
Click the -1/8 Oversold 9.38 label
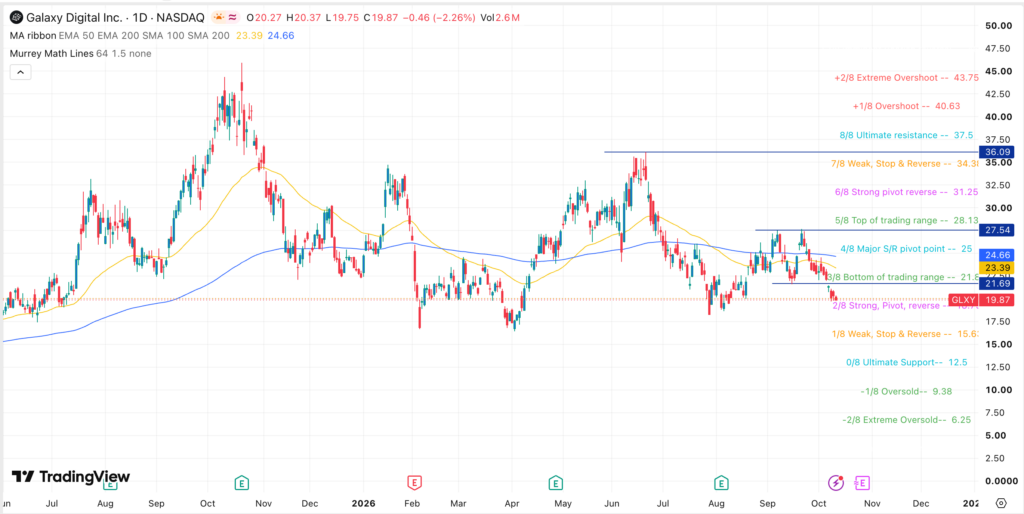point(905,391)
